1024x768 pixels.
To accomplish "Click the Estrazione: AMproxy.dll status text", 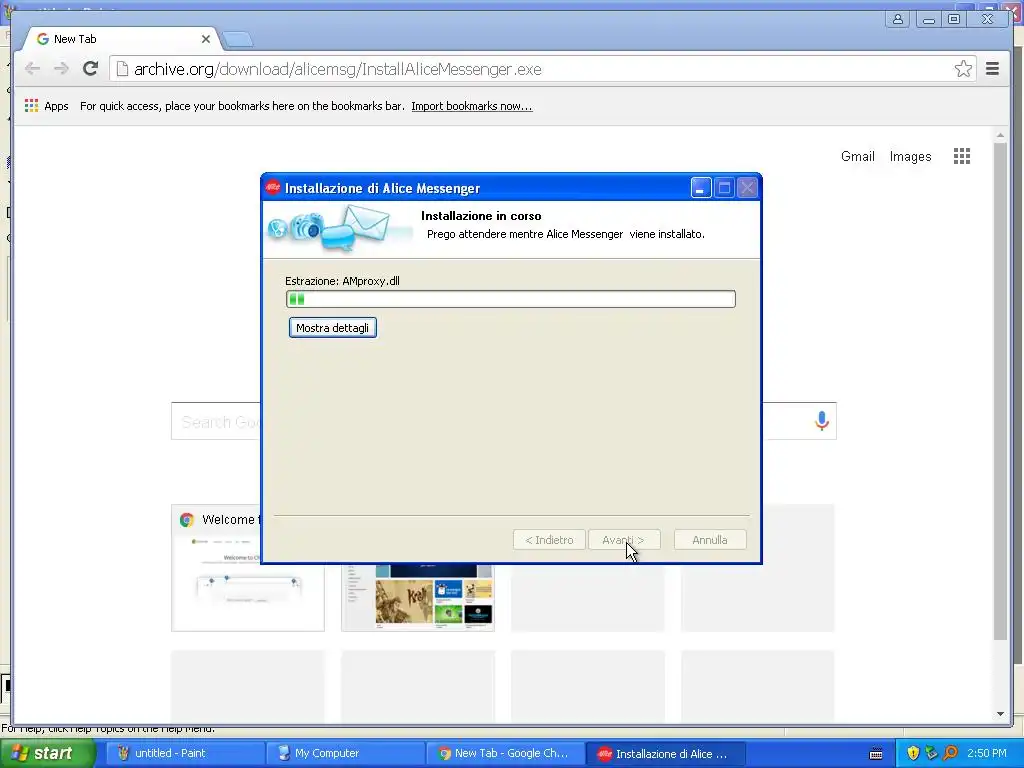I will click(342, 281).
